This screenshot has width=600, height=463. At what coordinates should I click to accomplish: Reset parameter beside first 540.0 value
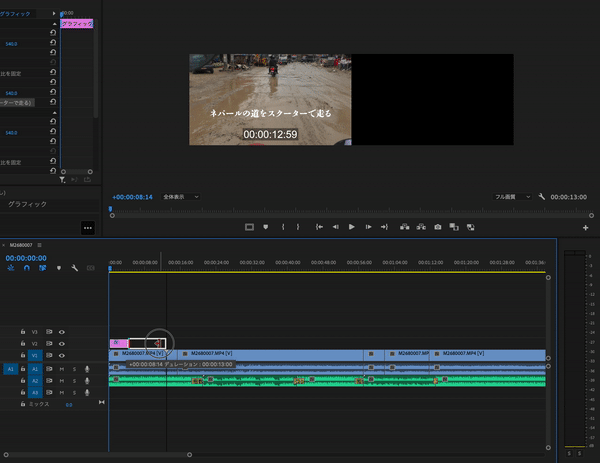53,42
